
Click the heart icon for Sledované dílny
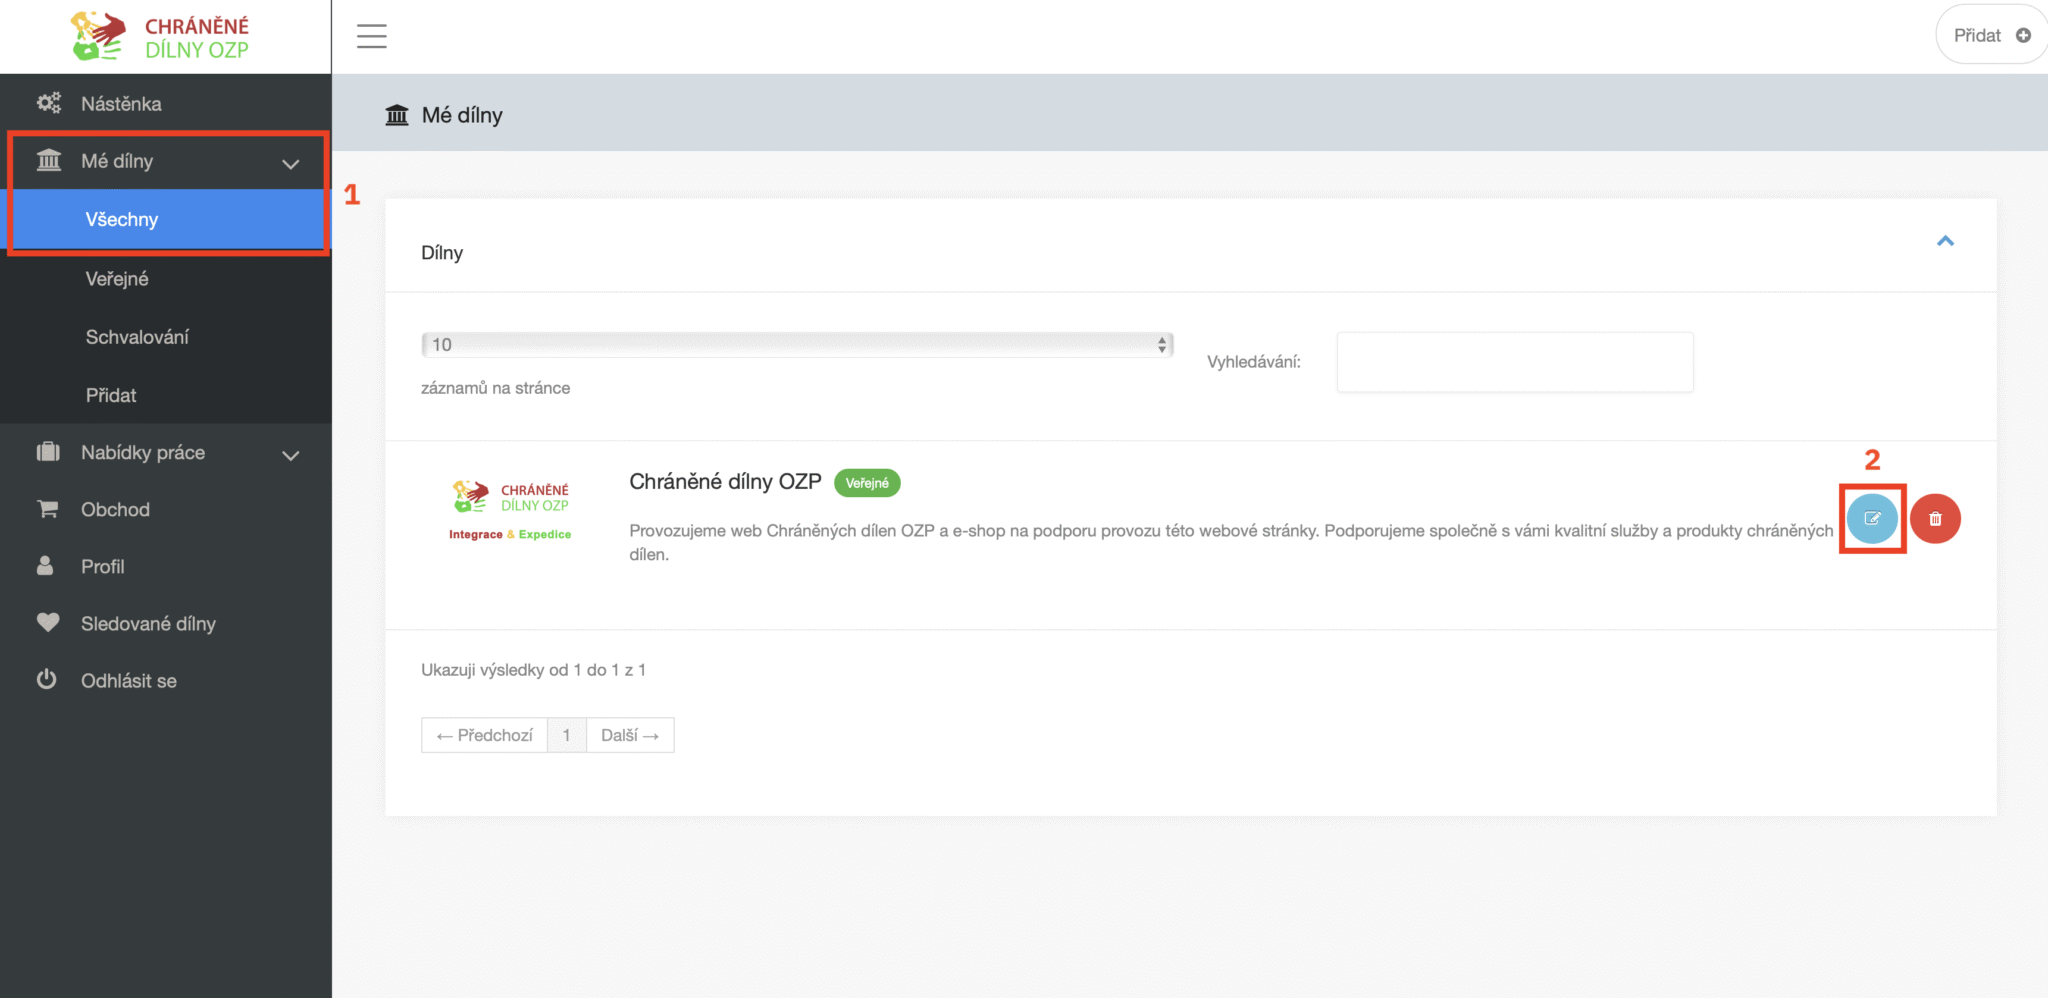[47, 623]
